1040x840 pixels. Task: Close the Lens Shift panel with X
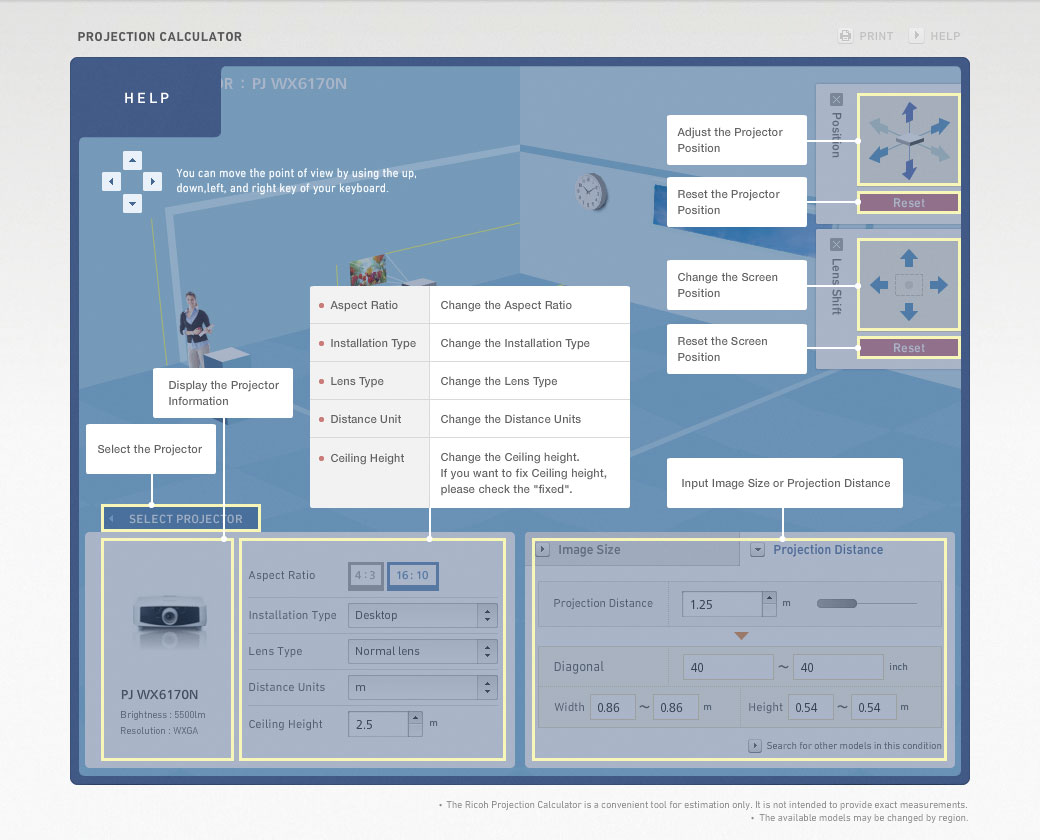[x=836, y=245]
